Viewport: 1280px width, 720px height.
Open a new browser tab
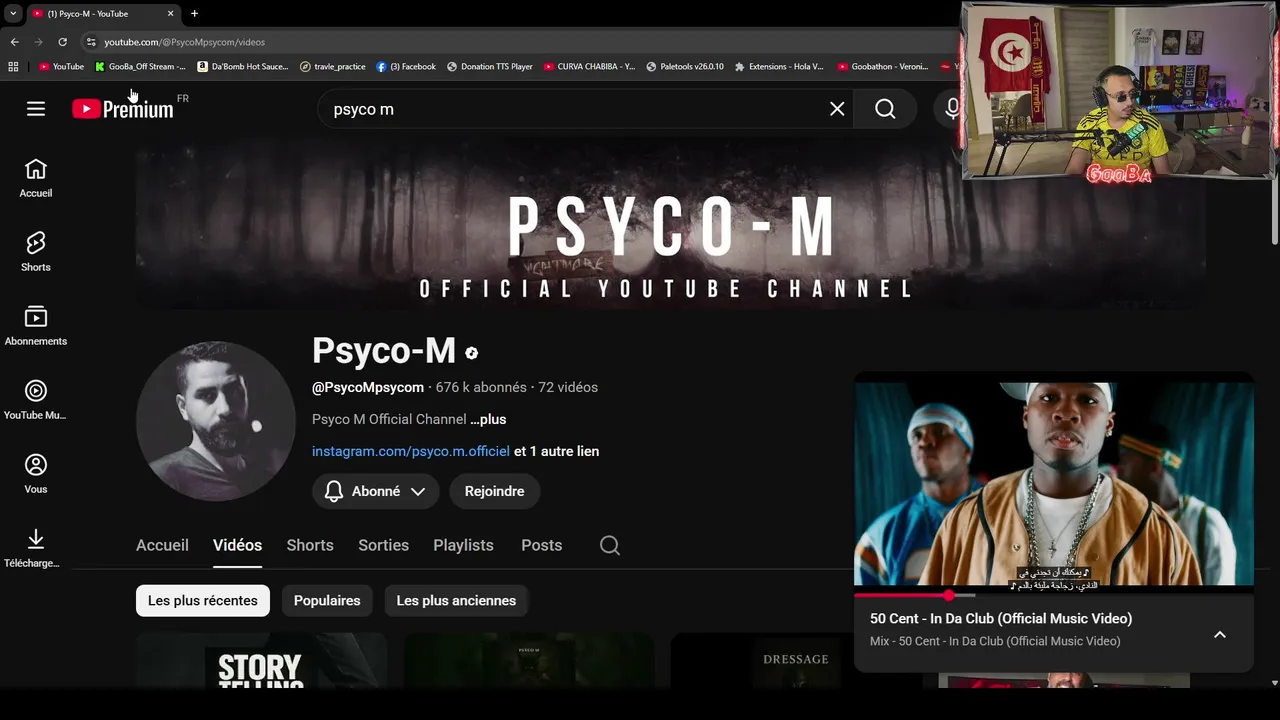tap(194, 14)
